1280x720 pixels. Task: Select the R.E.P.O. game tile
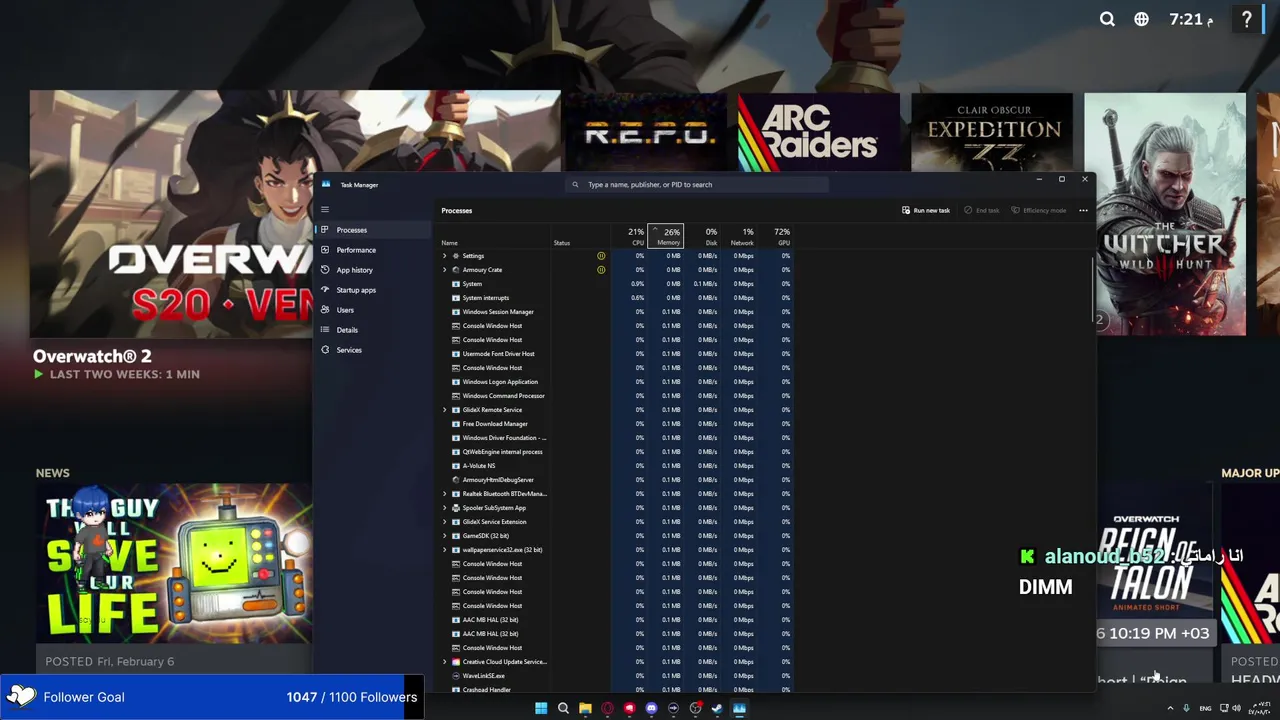click(645, 134)
